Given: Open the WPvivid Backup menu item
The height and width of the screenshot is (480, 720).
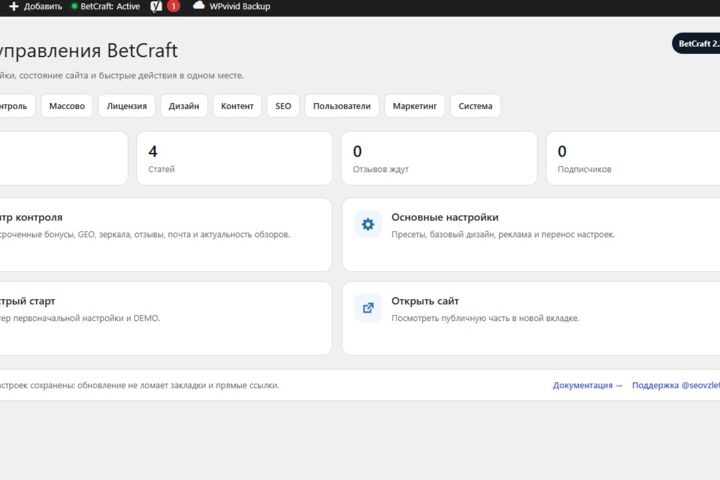Looking at the screenshot, I should point(231,6).
